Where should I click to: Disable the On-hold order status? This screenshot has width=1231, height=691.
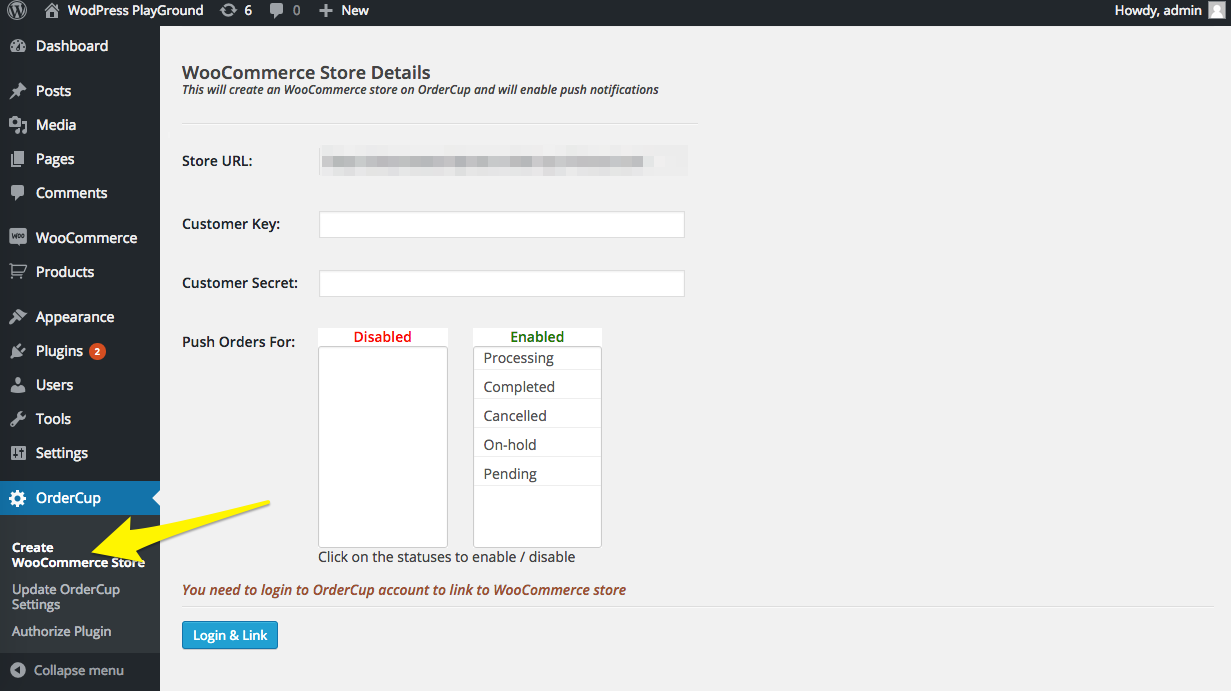pos(537,445)
